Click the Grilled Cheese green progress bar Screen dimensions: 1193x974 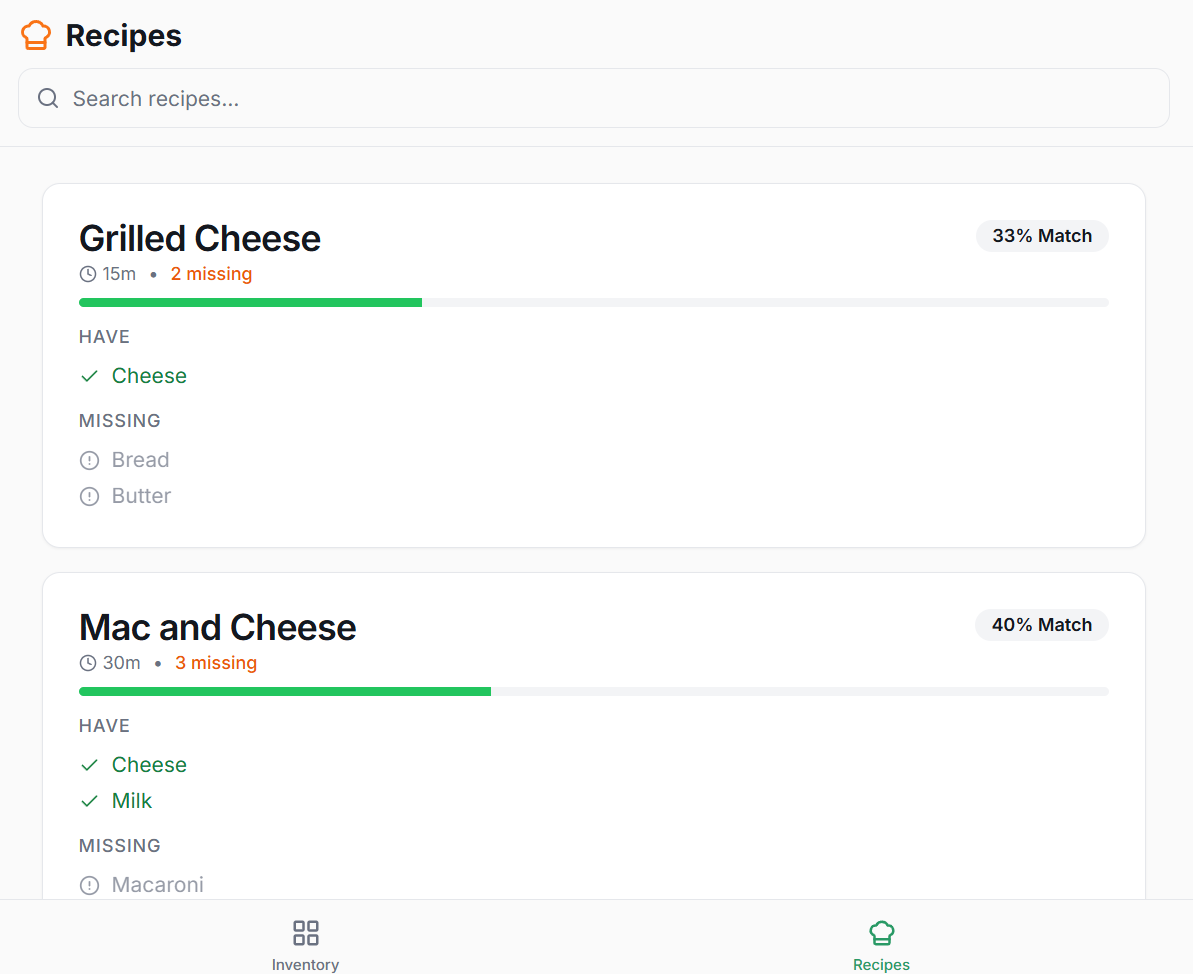[x=250, y=302]
